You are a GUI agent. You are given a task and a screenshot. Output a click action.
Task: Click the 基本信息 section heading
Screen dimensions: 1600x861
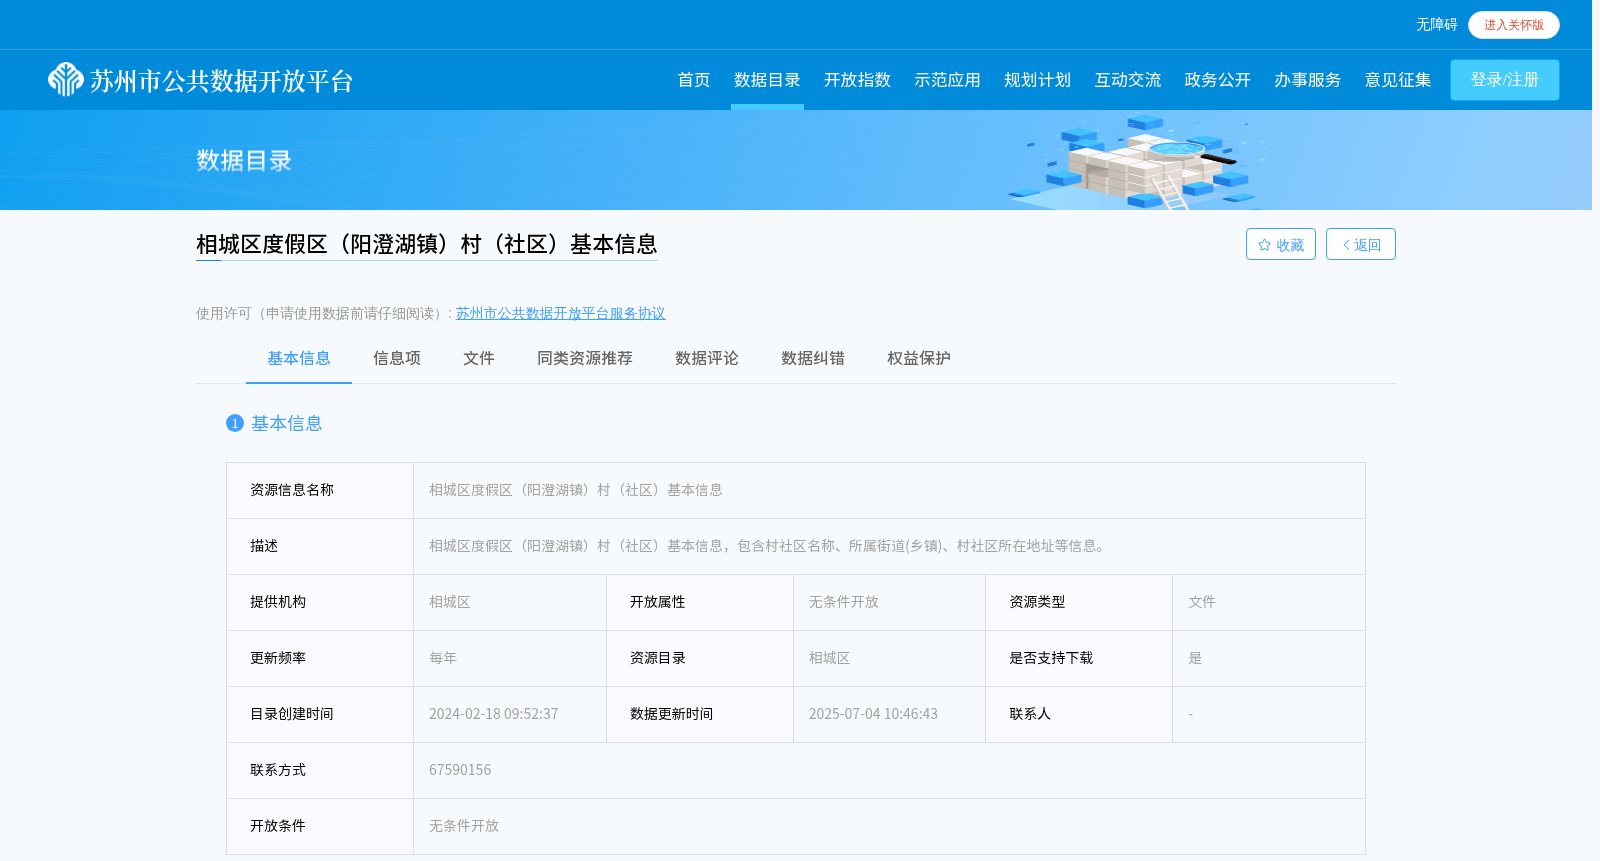pyautogui.click(x=287, y=423)
